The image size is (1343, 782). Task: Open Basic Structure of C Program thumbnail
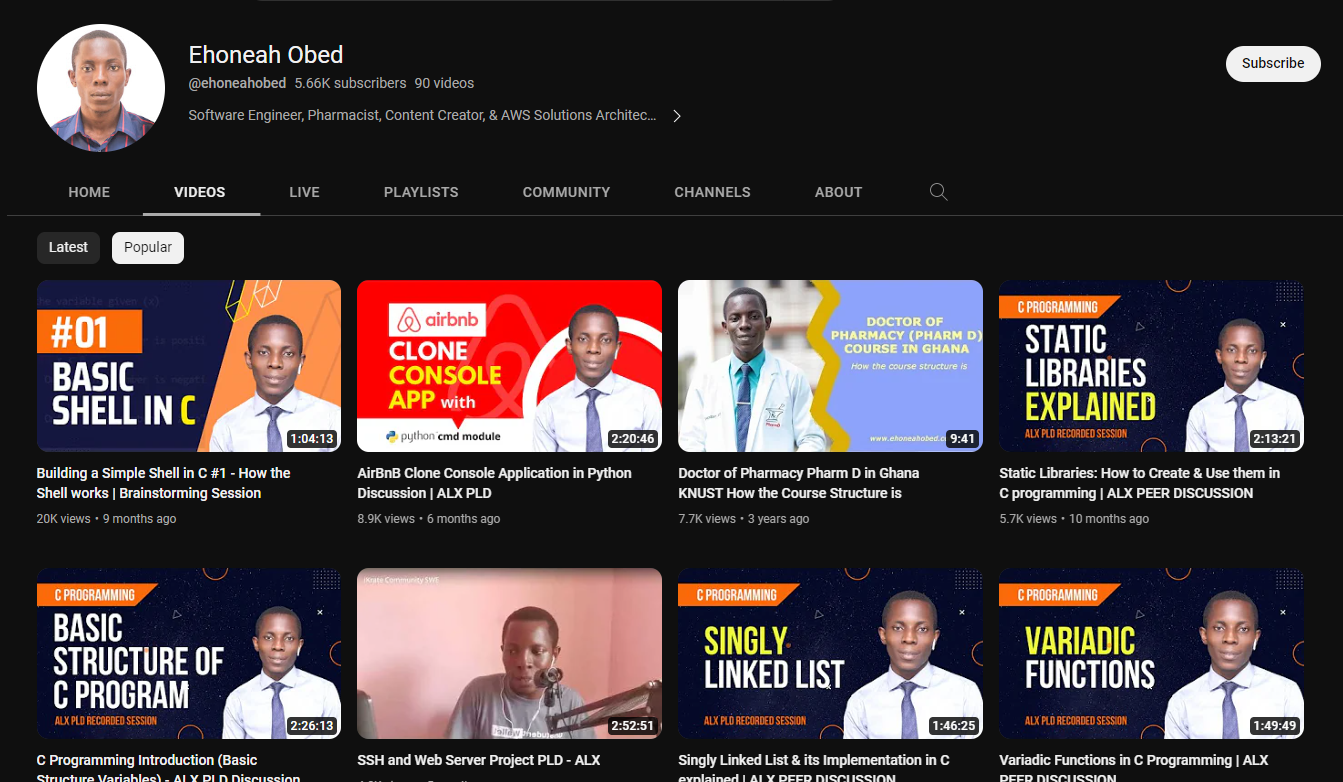tap(189, 654)
